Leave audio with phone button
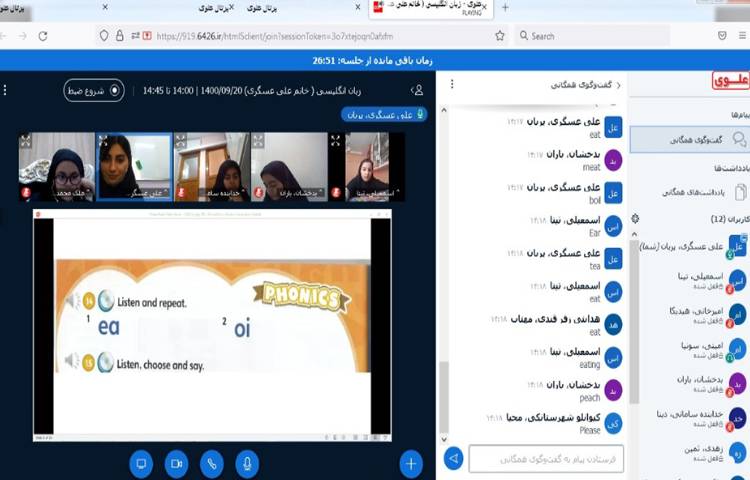This screenshot has width=750, height=480. click(212, 463)
